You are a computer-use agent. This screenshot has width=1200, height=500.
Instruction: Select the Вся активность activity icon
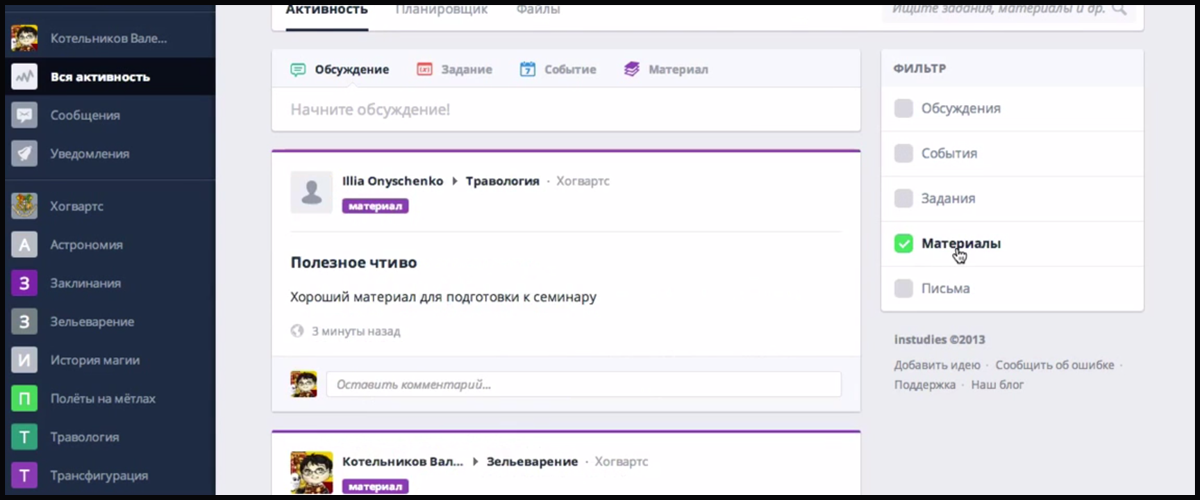point(25,77)
